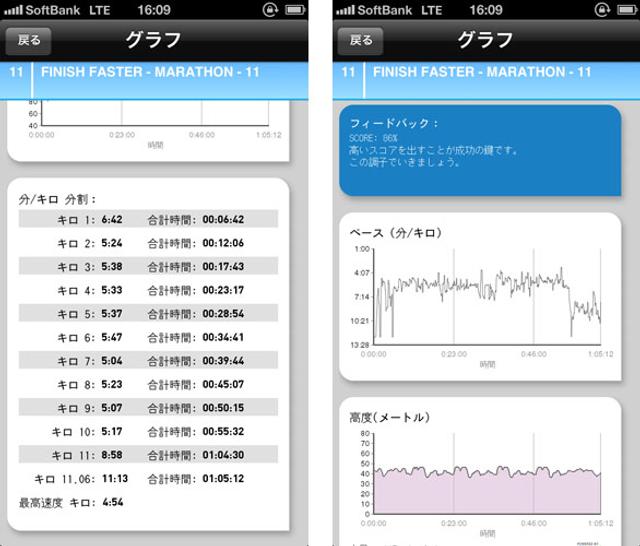Tap the battery icon in right status bar
640x546 pixels.
627,9
